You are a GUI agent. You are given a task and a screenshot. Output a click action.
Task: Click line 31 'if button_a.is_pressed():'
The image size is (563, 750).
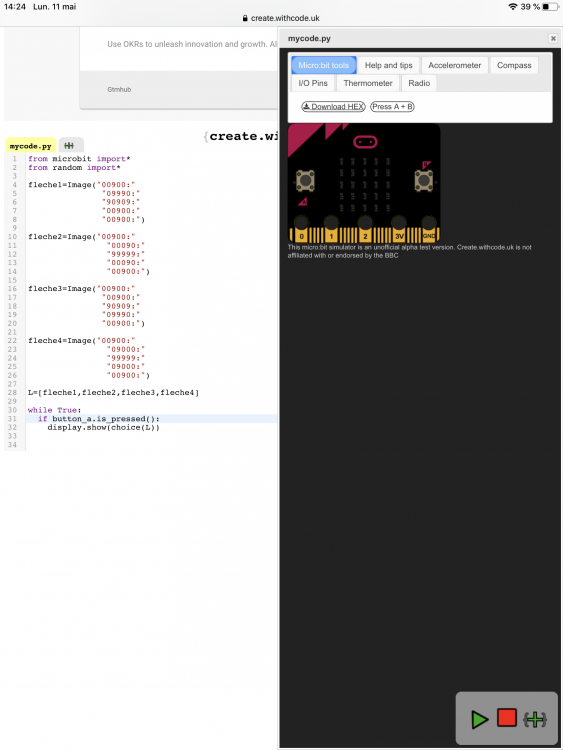click(99, 419)
